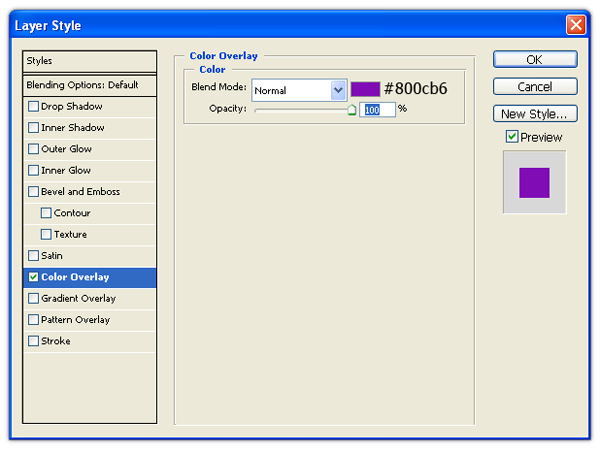Open the Styles list entry
Screen dimensions: 600x452
90,61
